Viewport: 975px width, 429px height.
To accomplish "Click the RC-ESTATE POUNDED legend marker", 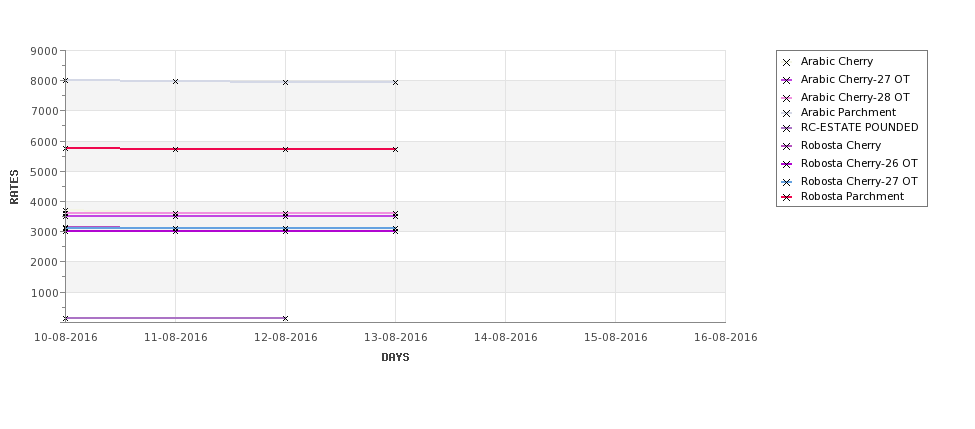I will (786, 128).
